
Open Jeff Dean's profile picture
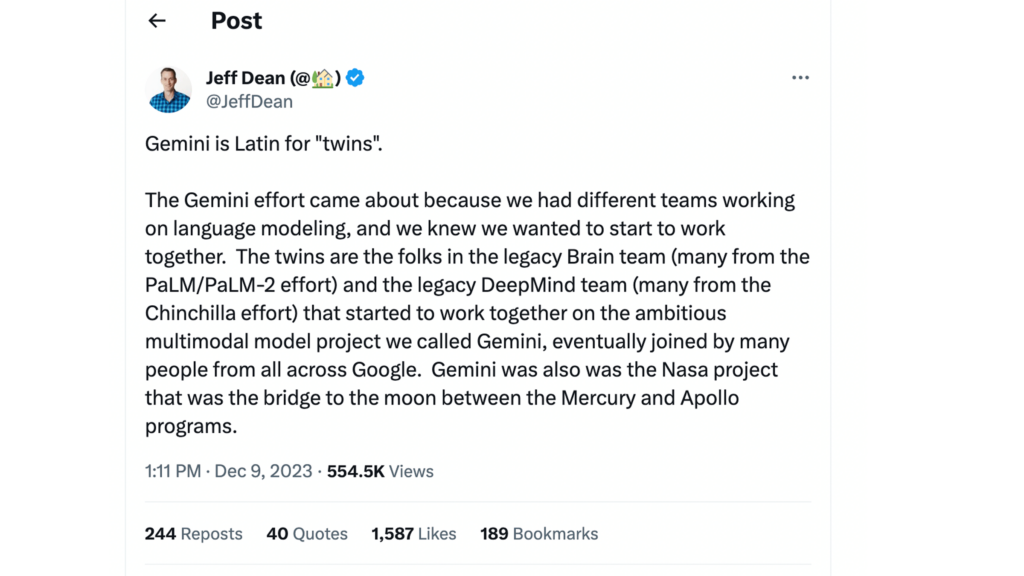[x=168, y=88]
